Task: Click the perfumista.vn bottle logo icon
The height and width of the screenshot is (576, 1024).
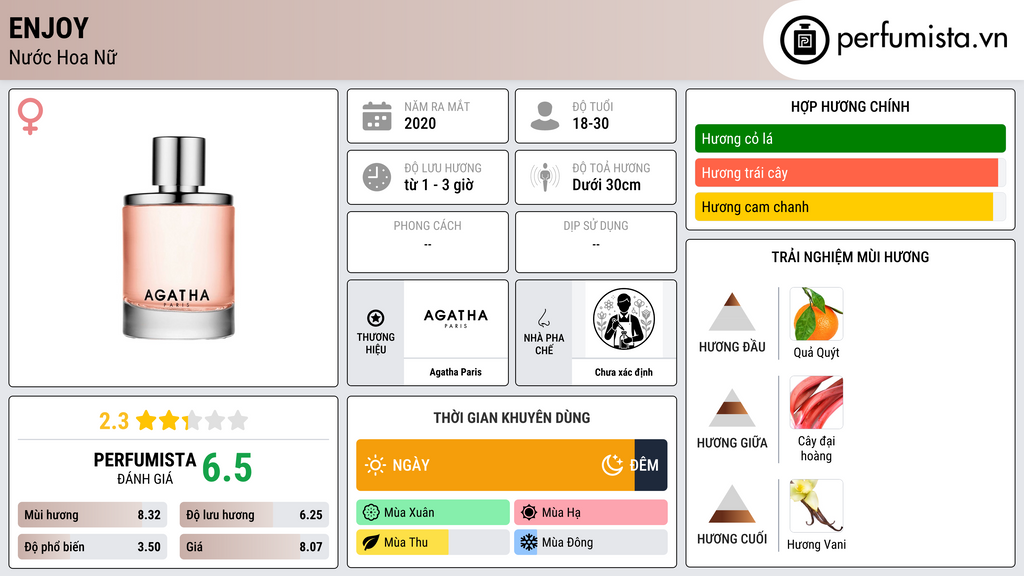Action: [804, 40]
